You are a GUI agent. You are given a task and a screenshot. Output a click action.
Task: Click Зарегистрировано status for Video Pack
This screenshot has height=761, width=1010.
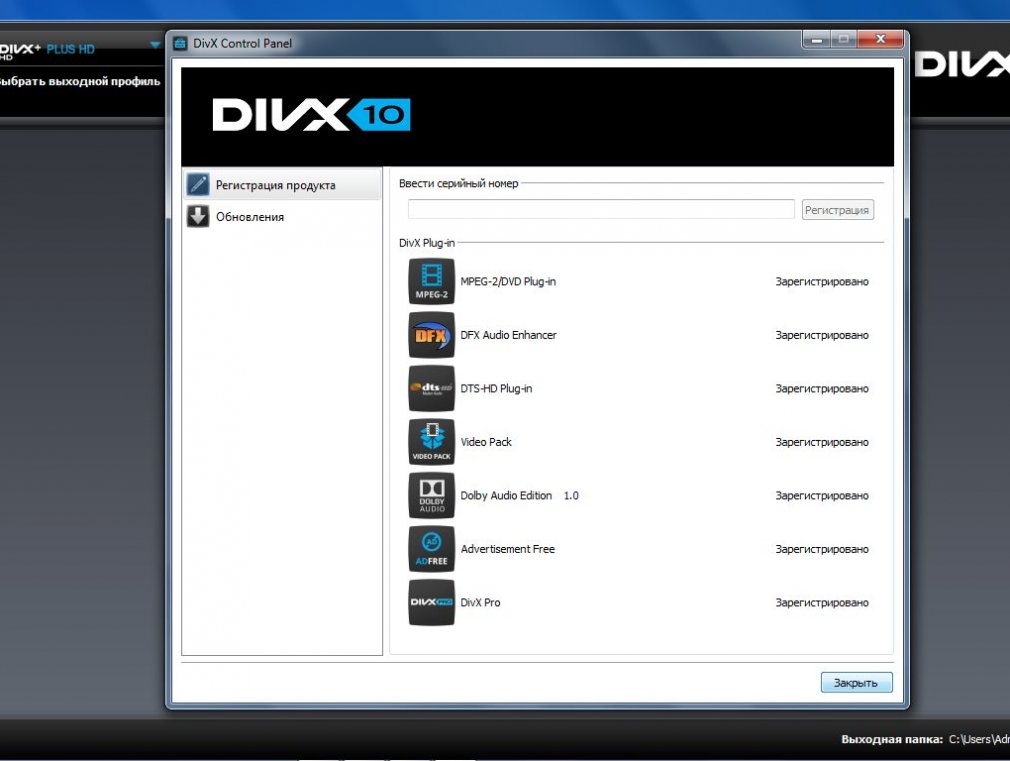click(822, 442)
